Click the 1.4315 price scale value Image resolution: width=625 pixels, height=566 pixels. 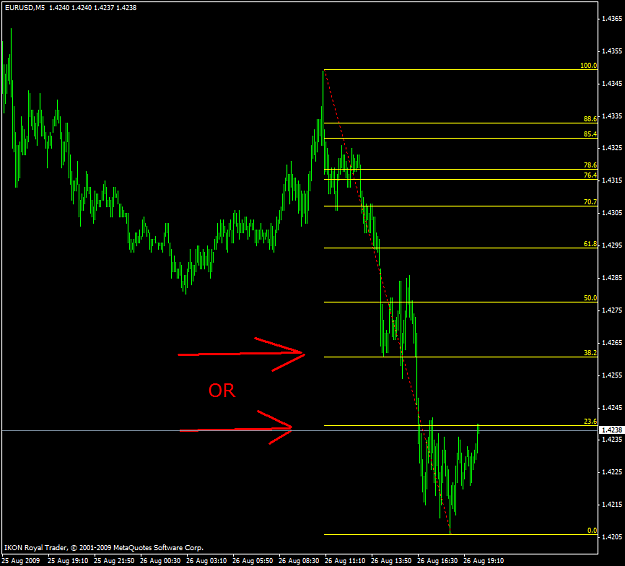point(612,181)
